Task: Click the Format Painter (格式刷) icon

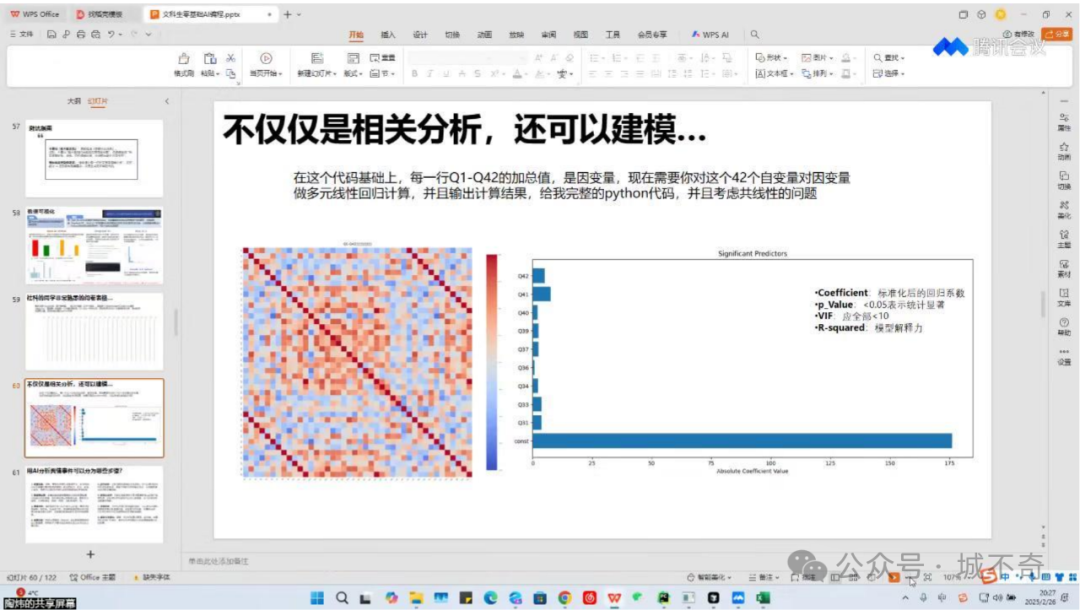Action: pyautogui.click(x=183, y=59)
